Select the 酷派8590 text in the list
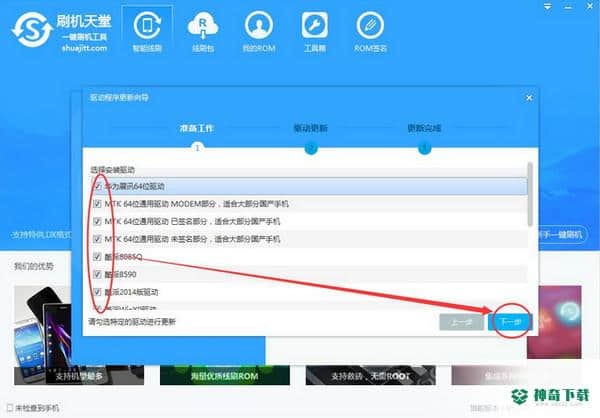The width and height of the screenshot is (600, 418). coord(121,274)
